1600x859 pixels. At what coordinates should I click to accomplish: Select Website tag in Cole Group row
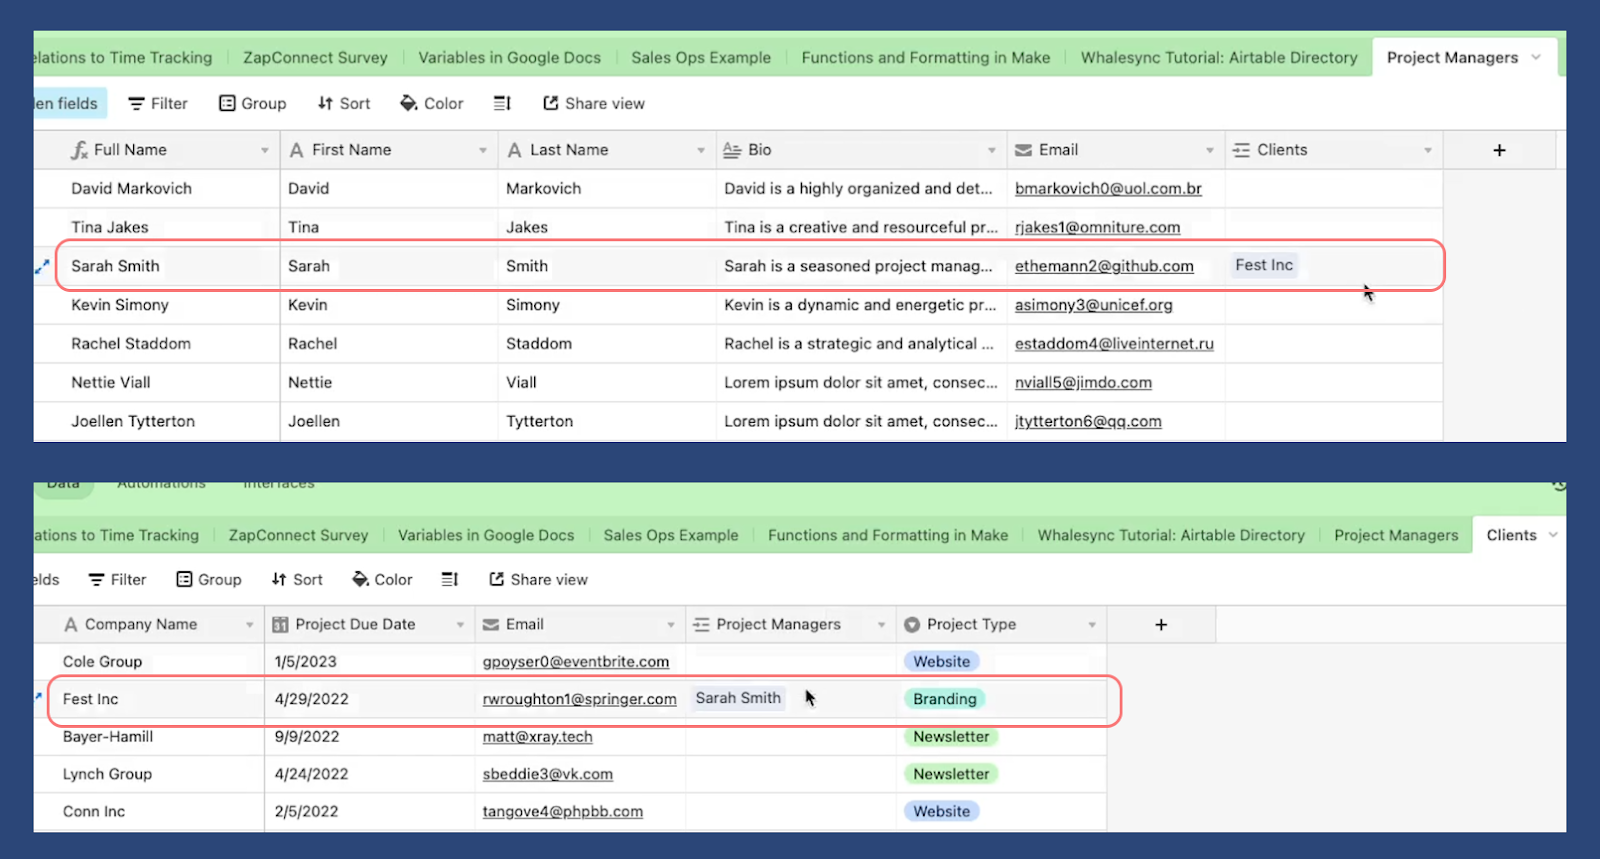pyautogui.click(x=941, y=662)
